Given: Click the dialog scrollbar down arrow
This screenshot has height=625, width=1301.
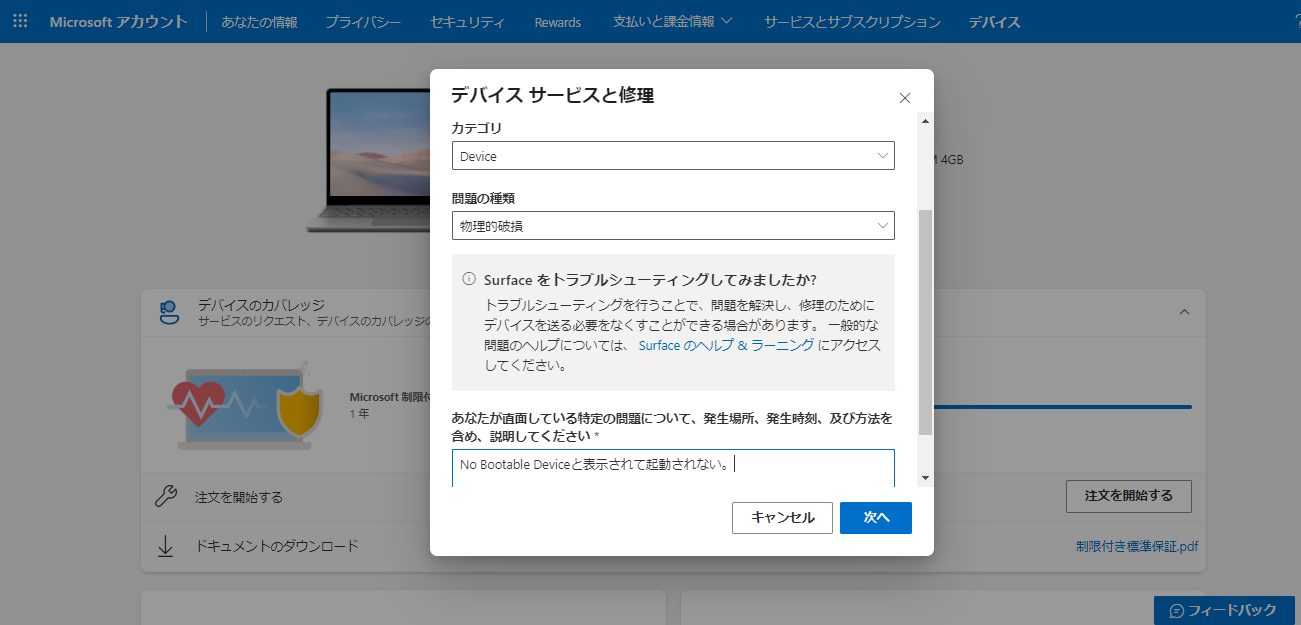Looking at the screenshot, I should [925, 478].
